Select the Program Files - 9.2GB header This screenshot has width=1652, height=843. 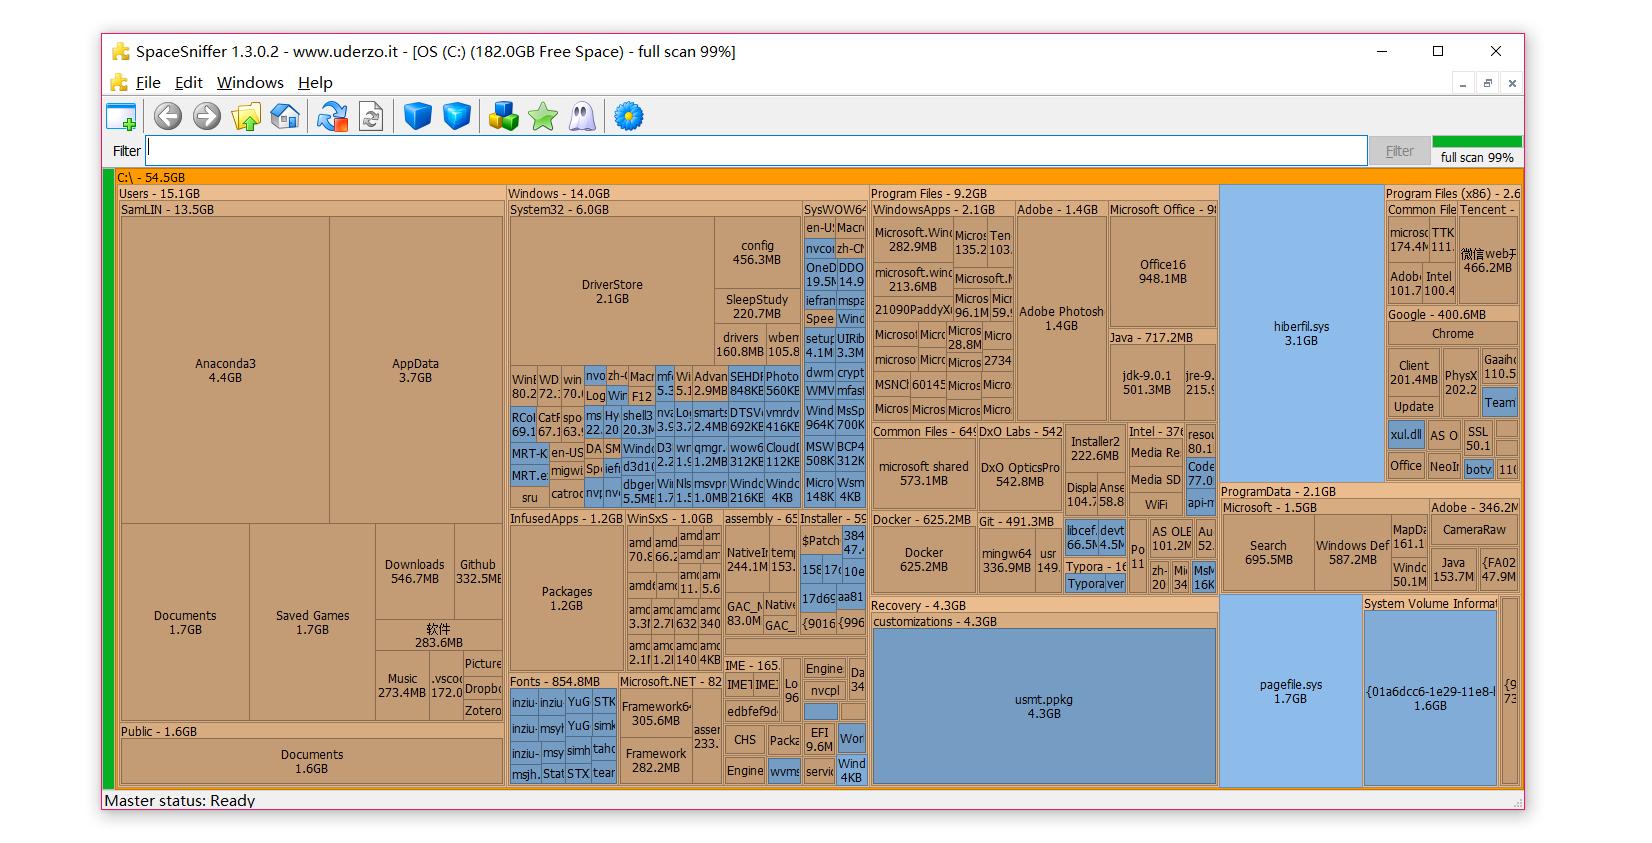(x=1043, y=193)
